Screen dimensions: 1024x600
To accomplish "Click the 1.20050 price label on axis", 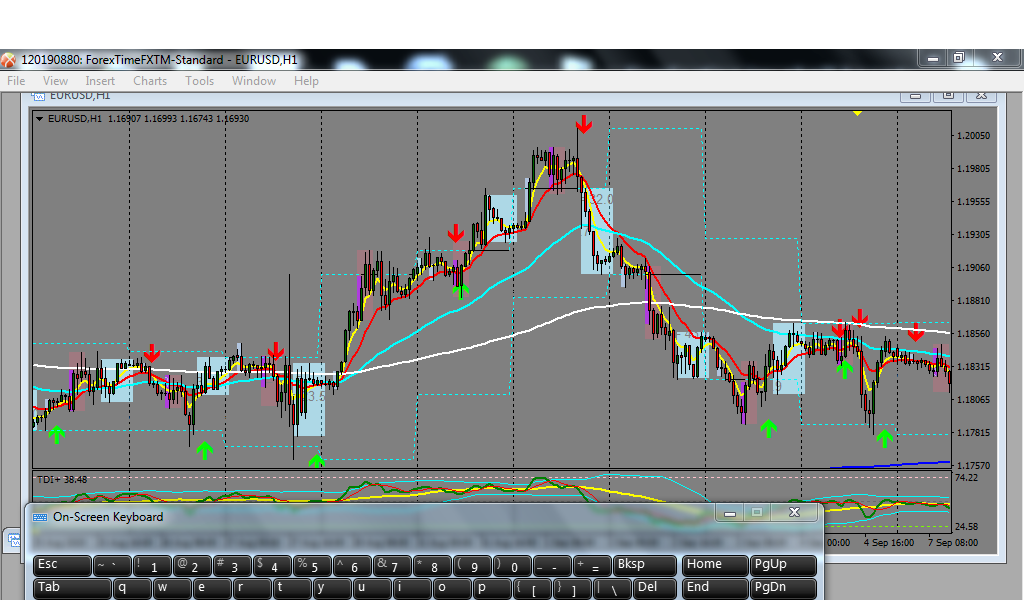I will pyautogui.click(x=974, y=136).
